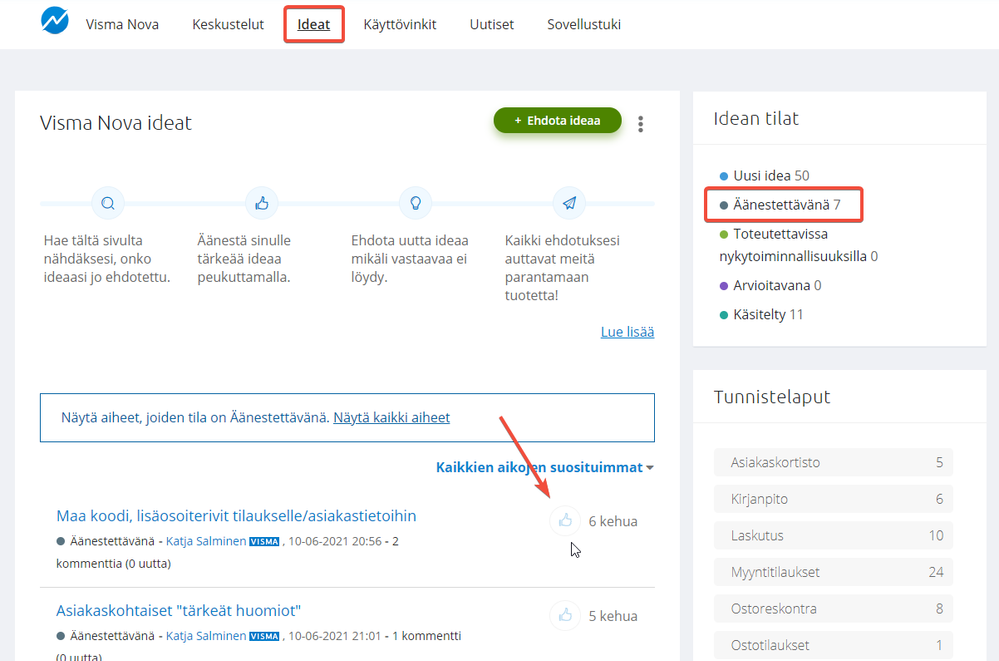Viewport: 999px width, 661px height.
Task: Open the three-dot options menu
Action: coord(640,124)
